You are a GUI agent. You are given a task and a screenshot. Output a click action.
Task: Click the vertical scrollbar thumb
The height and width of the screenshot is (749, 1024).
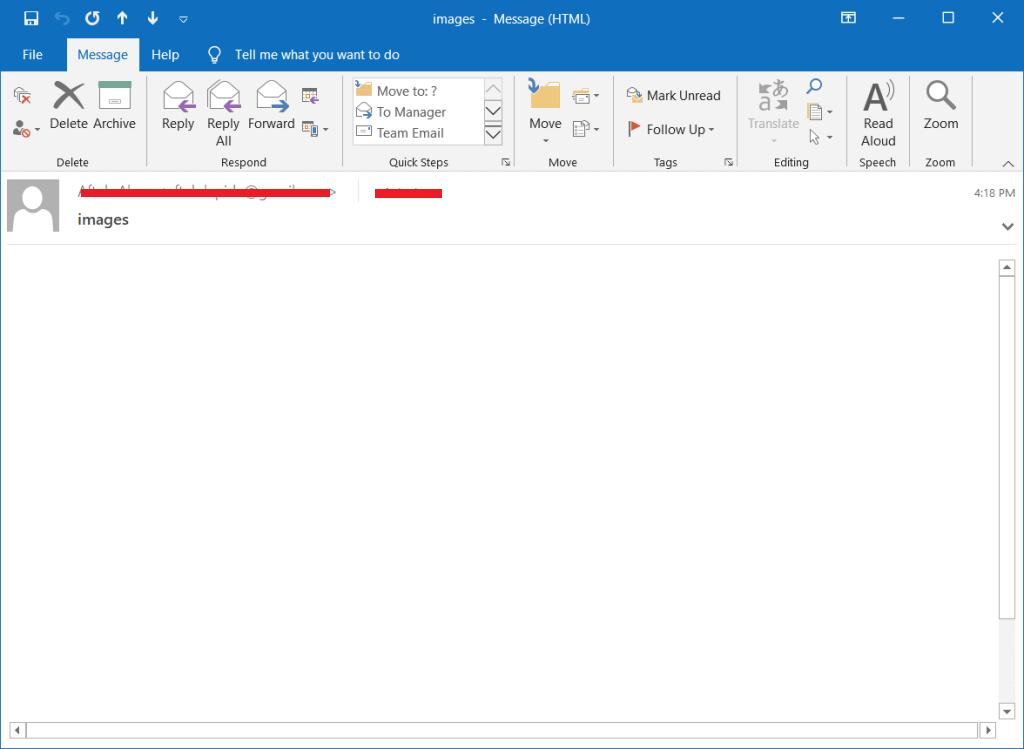click(x=1006, y=447)
